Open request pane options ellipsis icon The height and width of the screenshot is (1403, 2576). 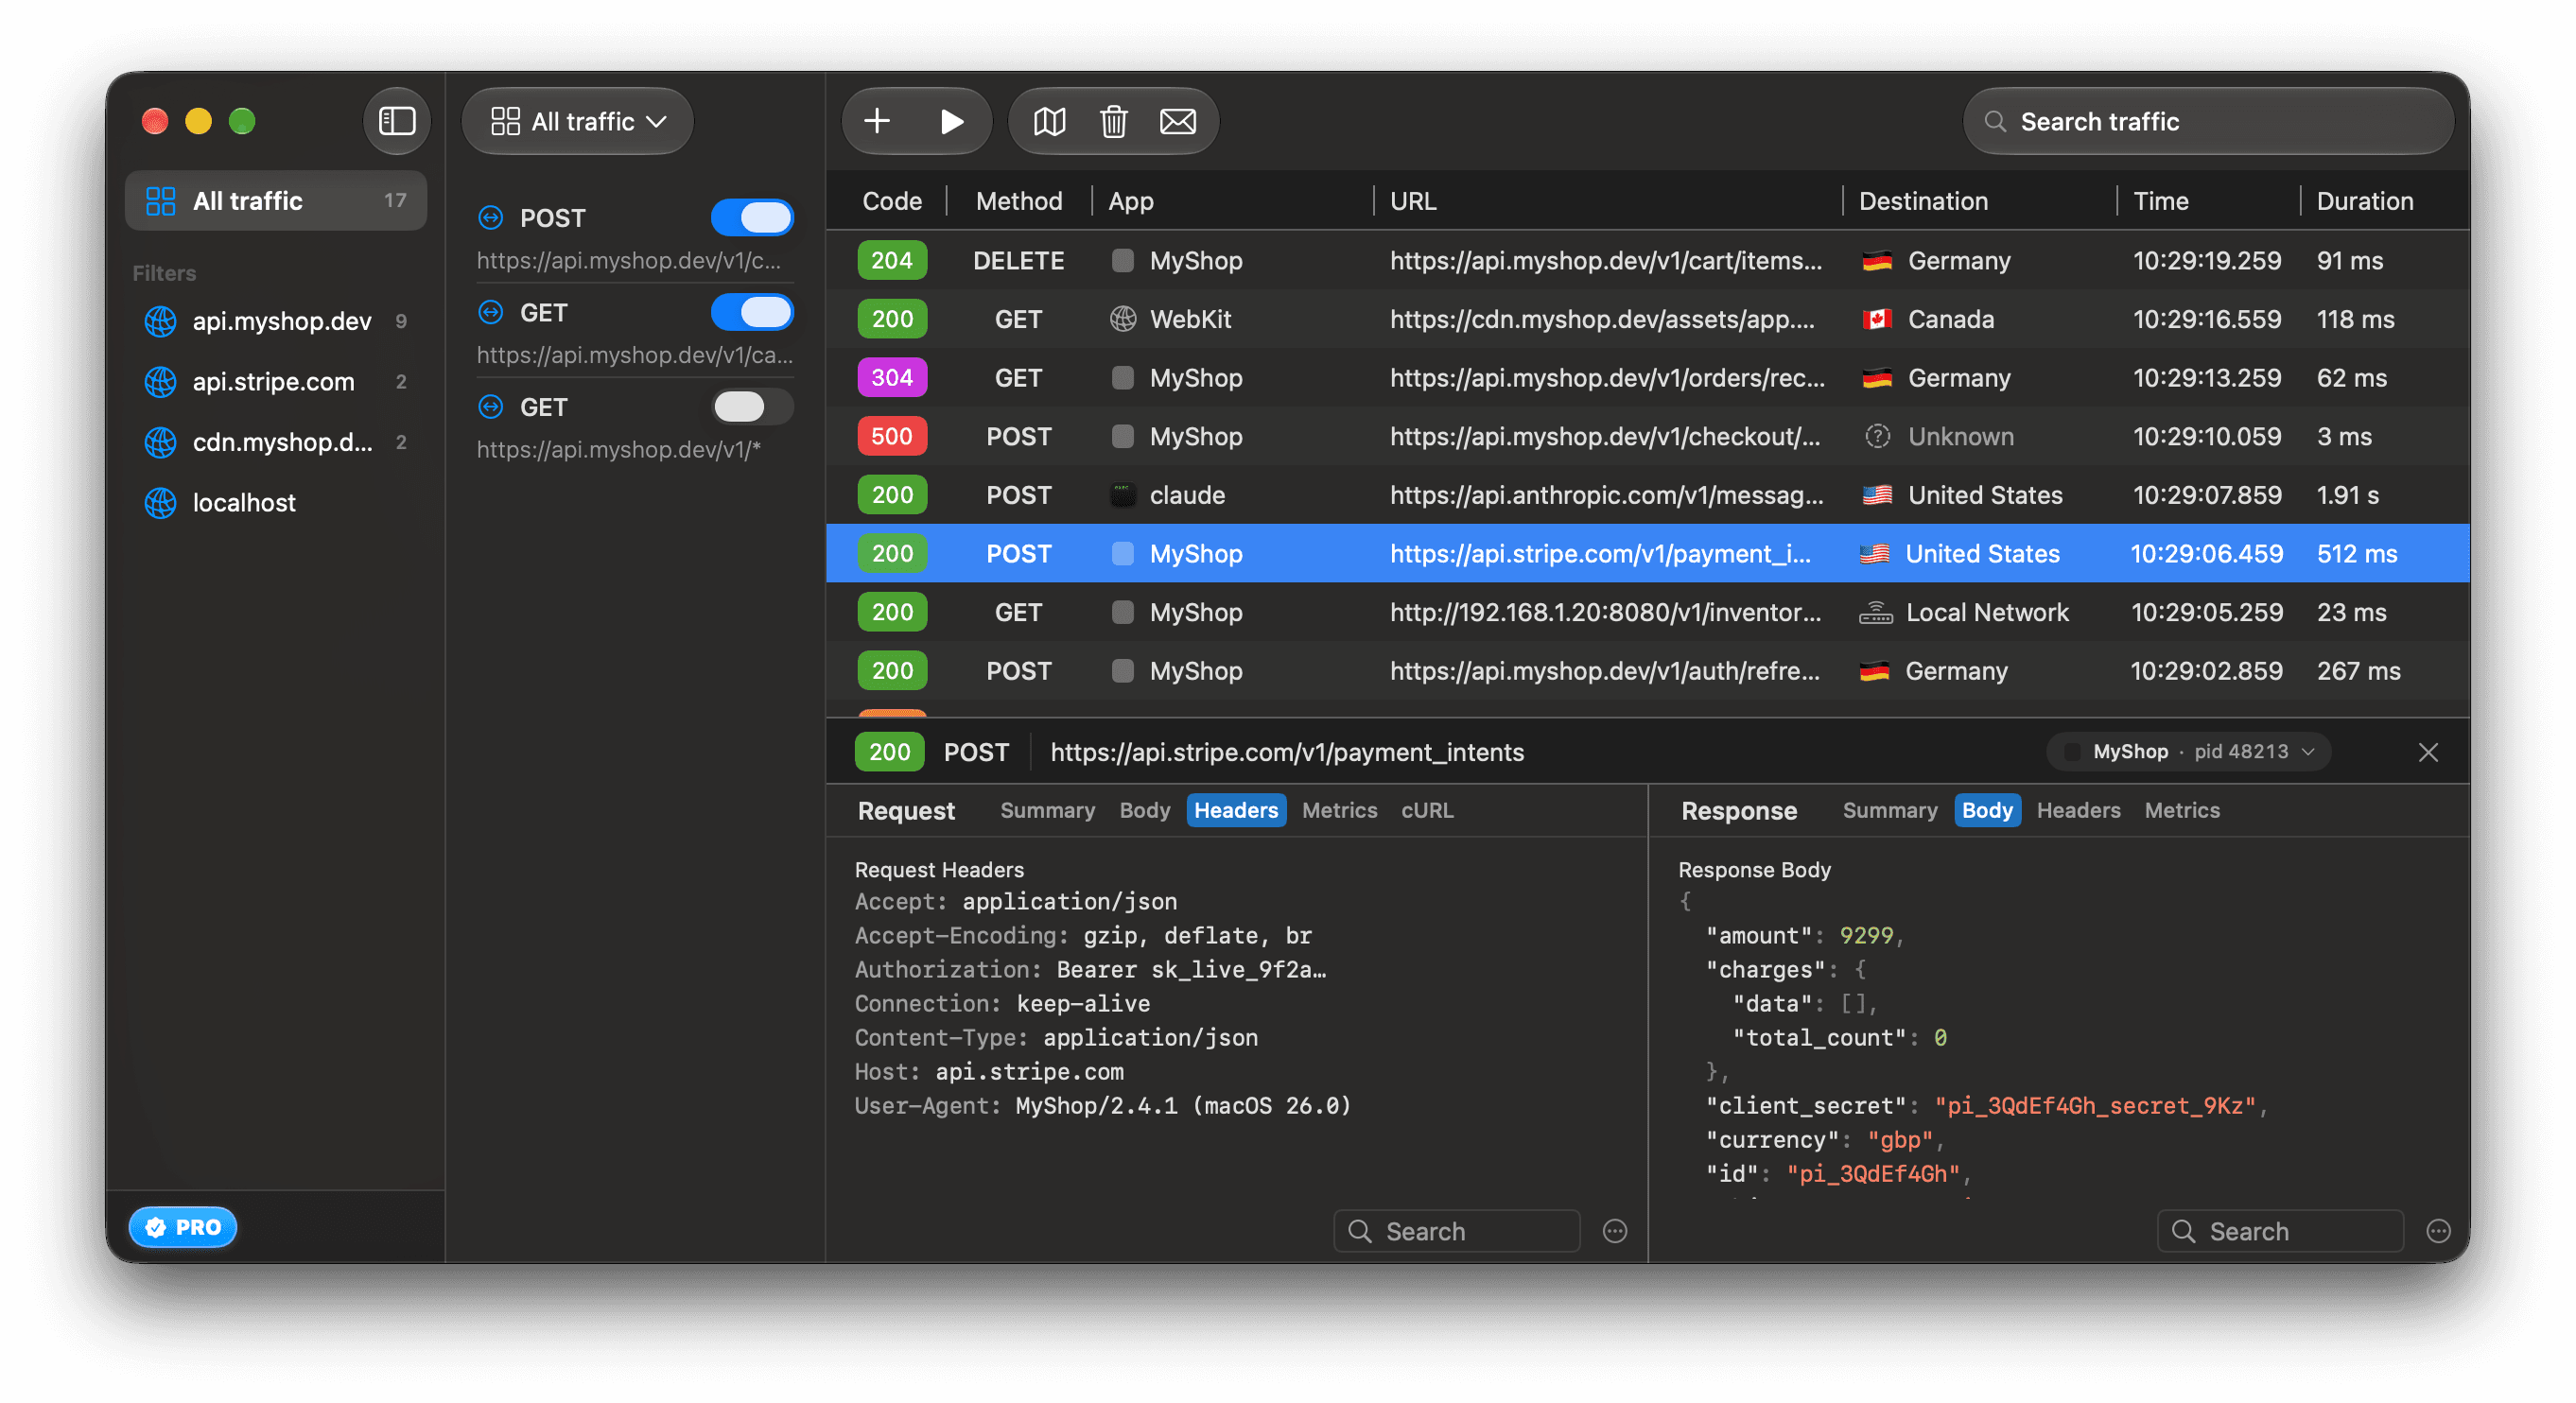coord(1615,1231)
